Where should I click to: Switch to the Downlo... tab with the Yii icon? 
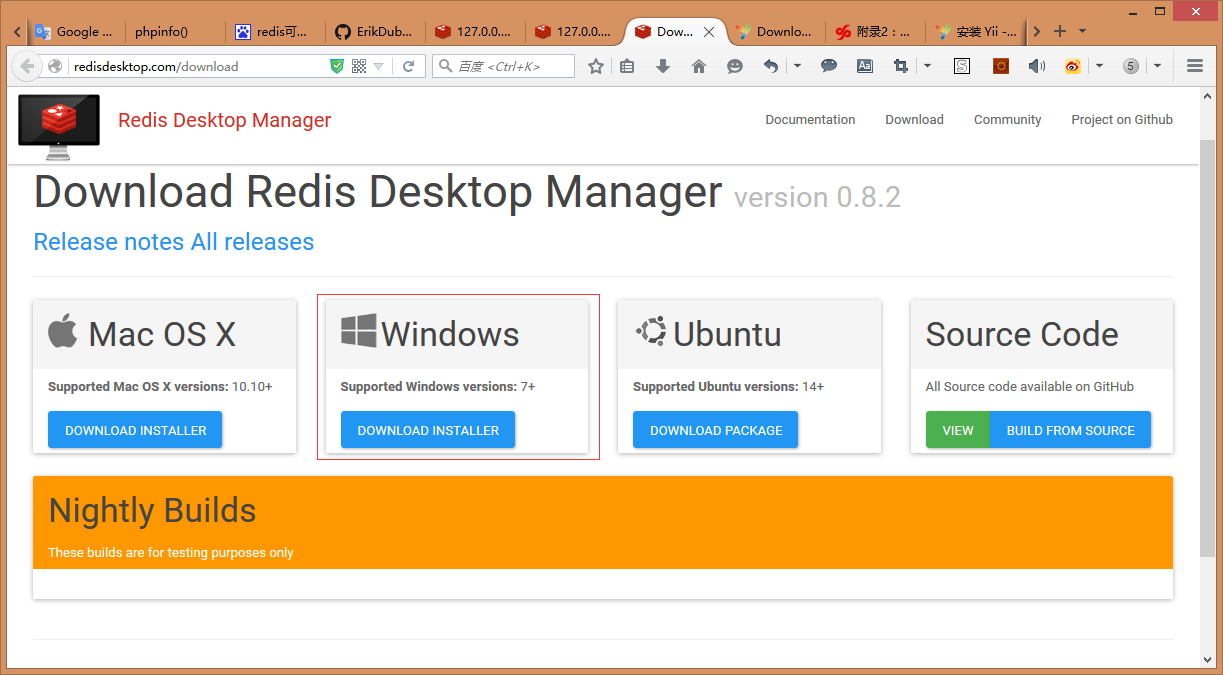click(776, 31)
